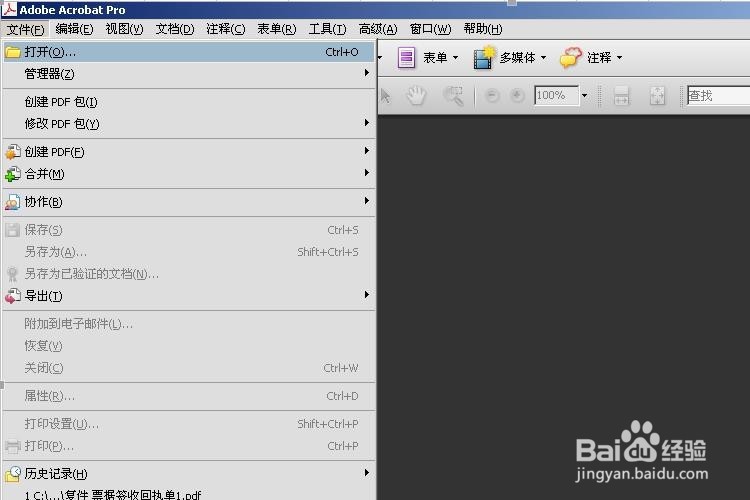Open recent file 票据签收回执单1.pdf
The image size is (750, 500).
188,494
